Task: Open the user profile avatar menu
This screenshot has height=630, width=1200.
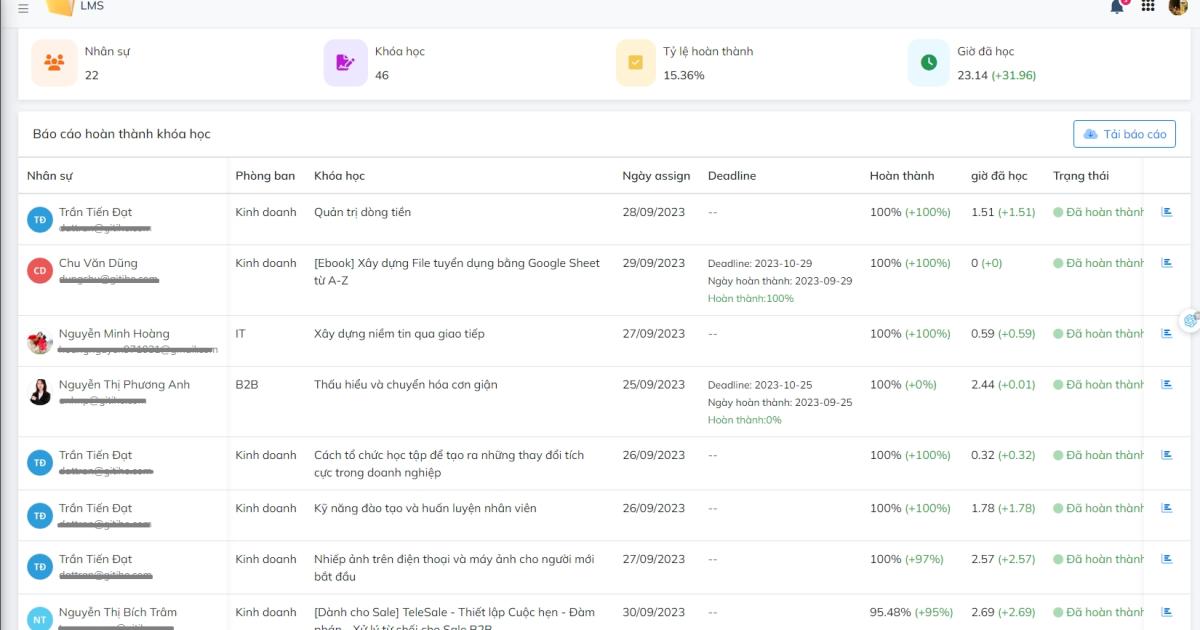Action: pyautogui.click(x=1178, y=7)
